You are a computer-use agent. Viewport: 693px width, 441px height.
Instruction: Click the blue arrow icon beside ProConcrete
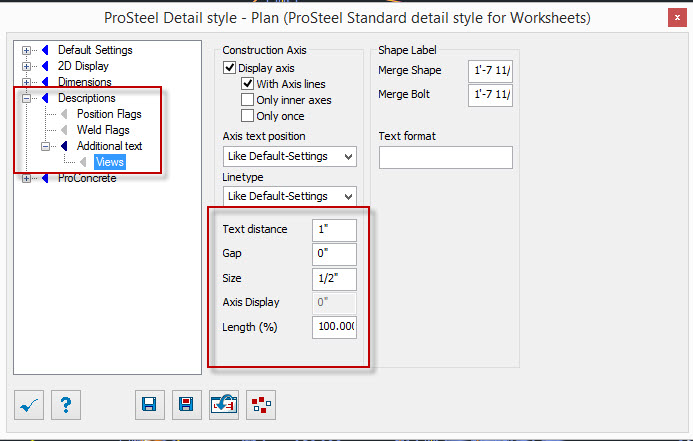tap(45, 178)
